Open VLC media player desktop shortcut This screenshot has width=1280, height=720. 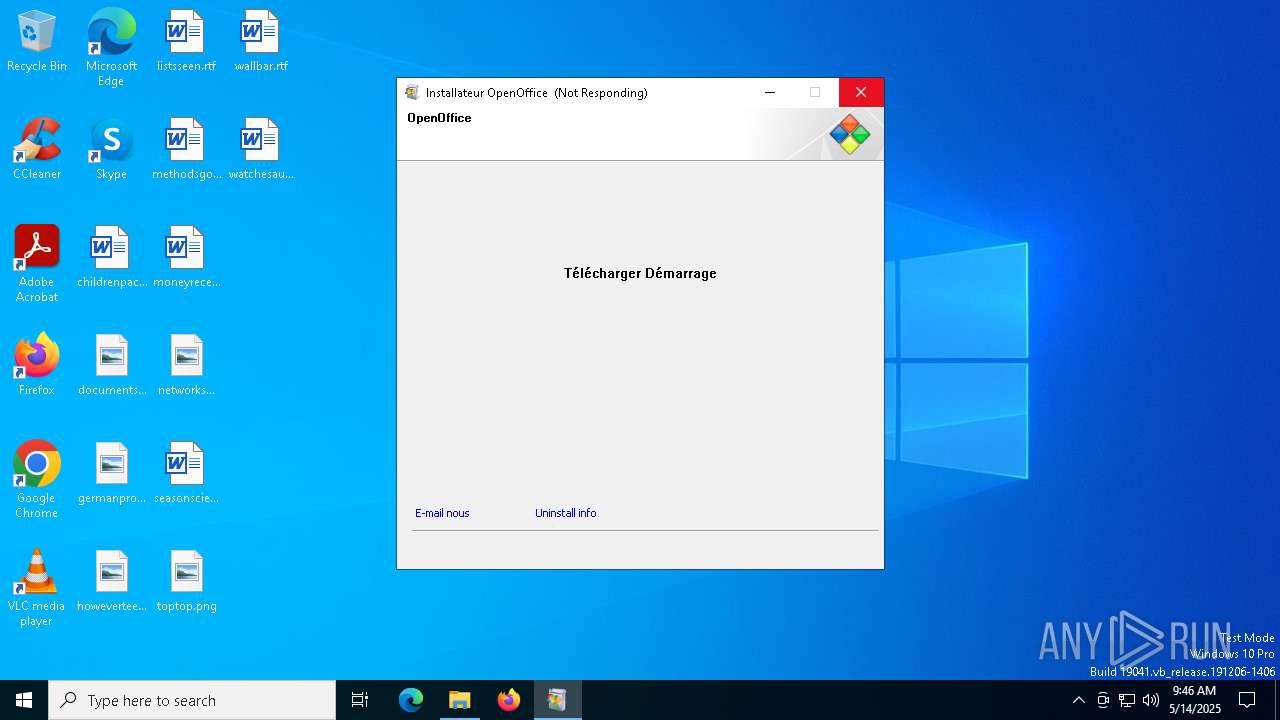pyautogui.click(x=37, y=588)
